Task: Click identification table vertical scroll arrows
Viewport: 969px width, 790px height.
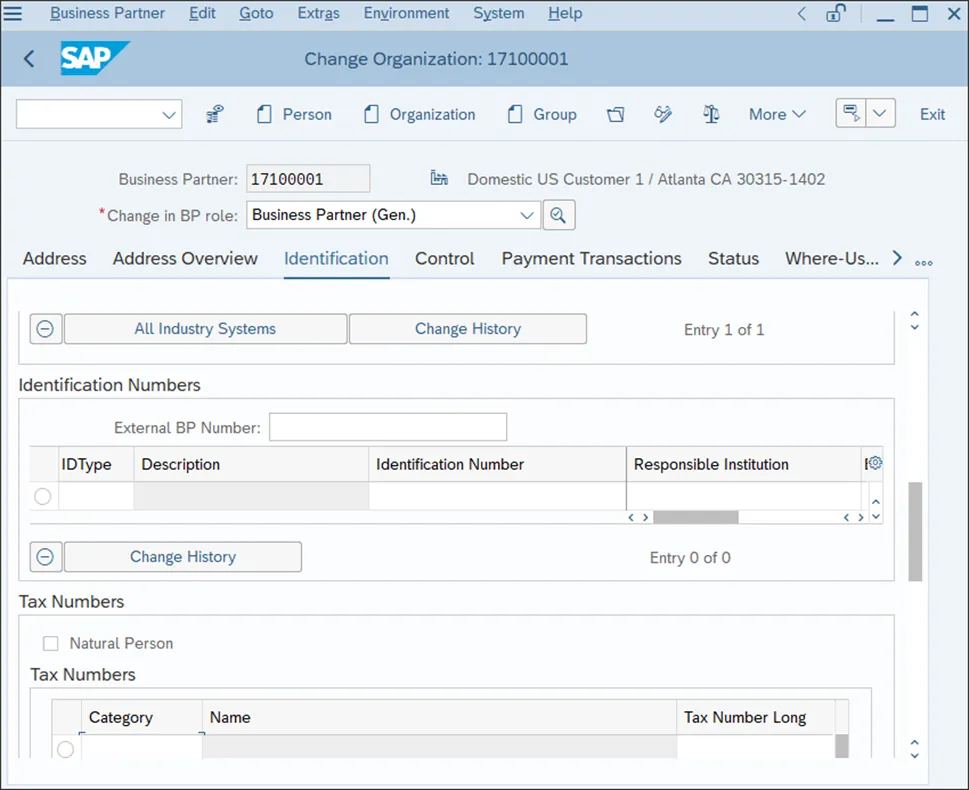Action: [876, 509]
